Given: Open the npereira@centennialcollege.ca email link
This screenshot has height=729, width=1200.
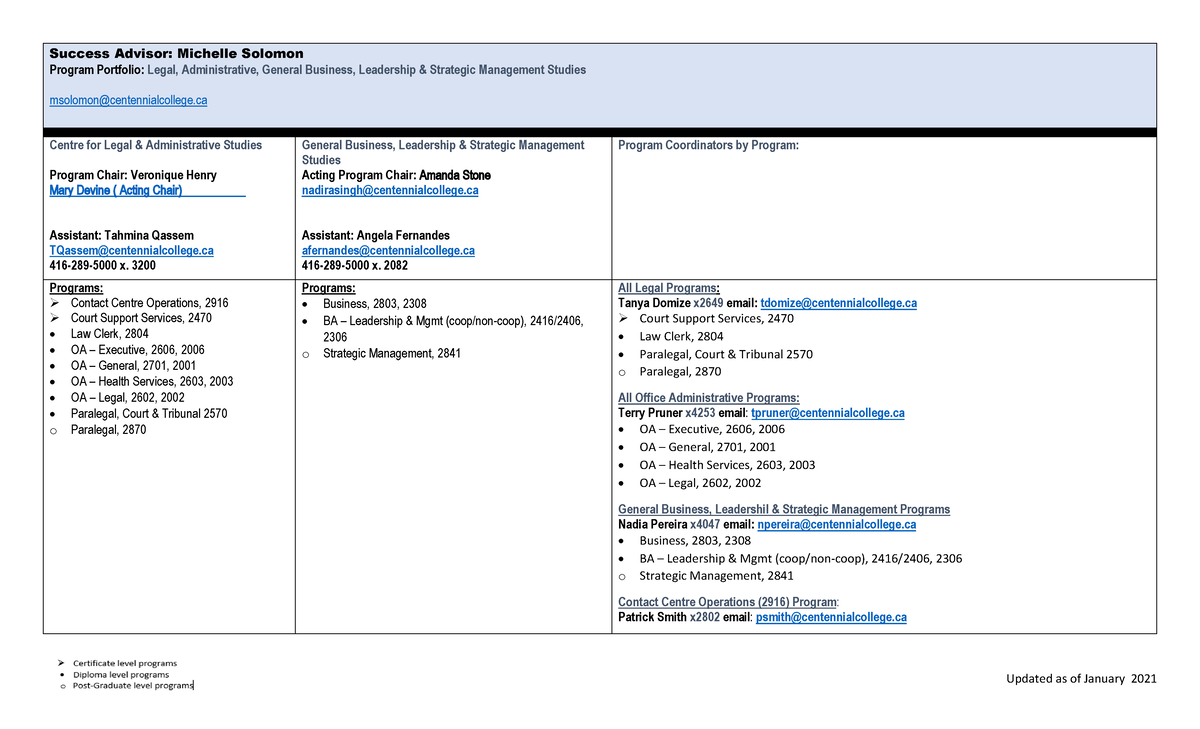Looking at the screenshot, I should 837,524.
